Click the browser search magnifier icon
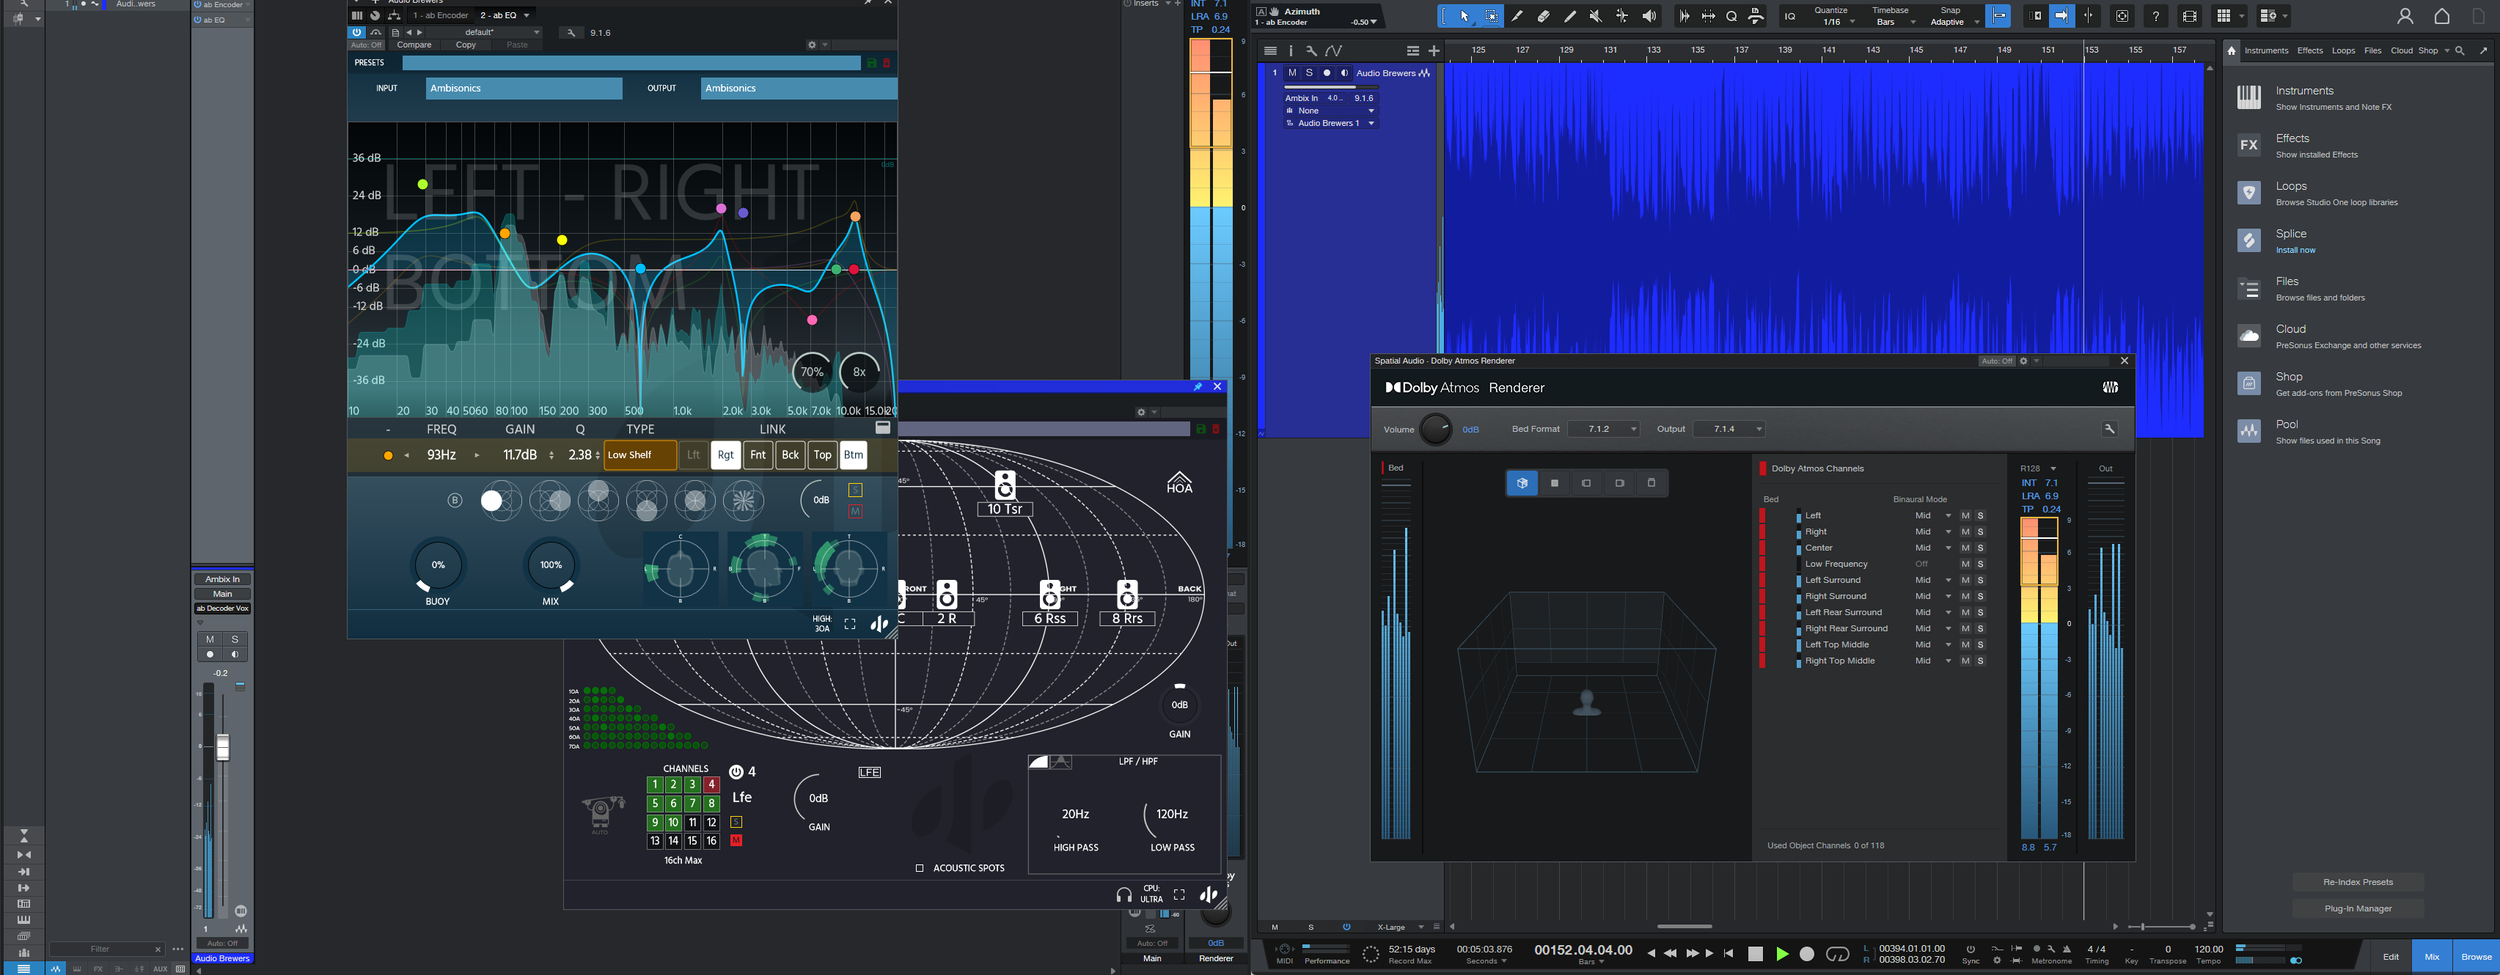 point(2460,50)
